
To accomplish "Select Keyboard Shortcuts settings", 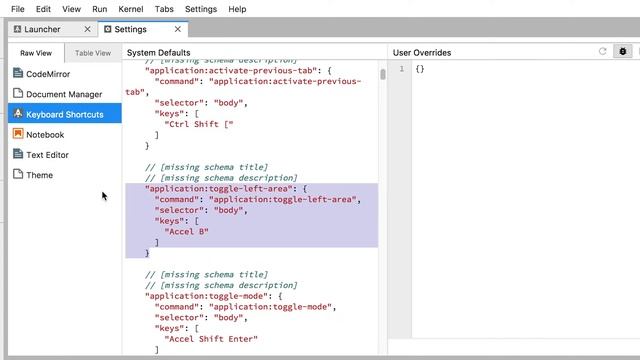I will click(x=65, y=114).
